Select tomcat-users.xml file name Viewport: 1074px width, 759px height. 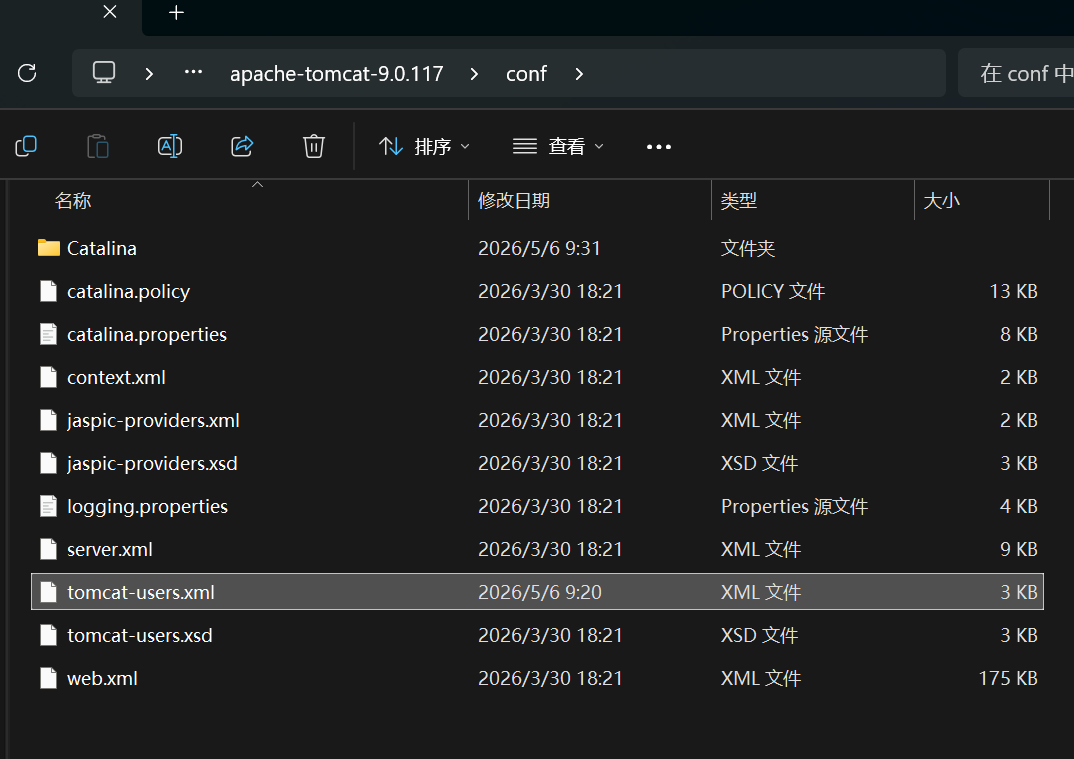click(x=140, y=592)
